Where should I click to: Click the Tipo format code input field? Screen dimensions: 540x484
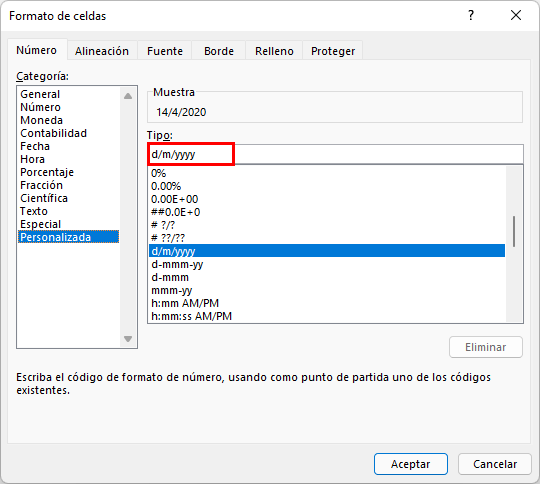click(x=335, y=154)
